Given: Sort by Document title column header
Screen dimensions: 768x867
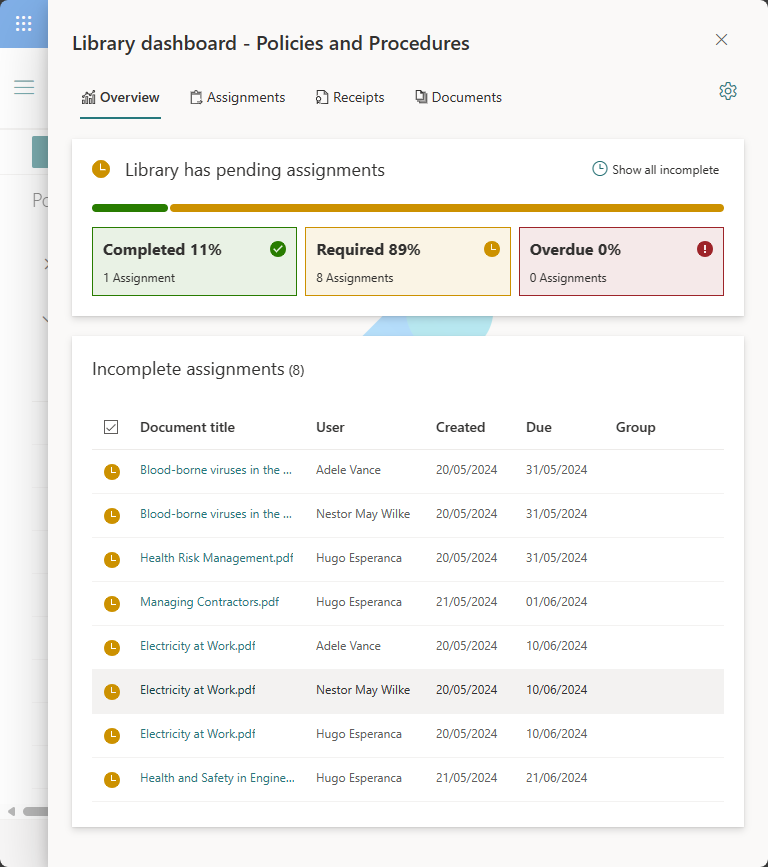Looking at the screenshot, I should tap(187, 427).
